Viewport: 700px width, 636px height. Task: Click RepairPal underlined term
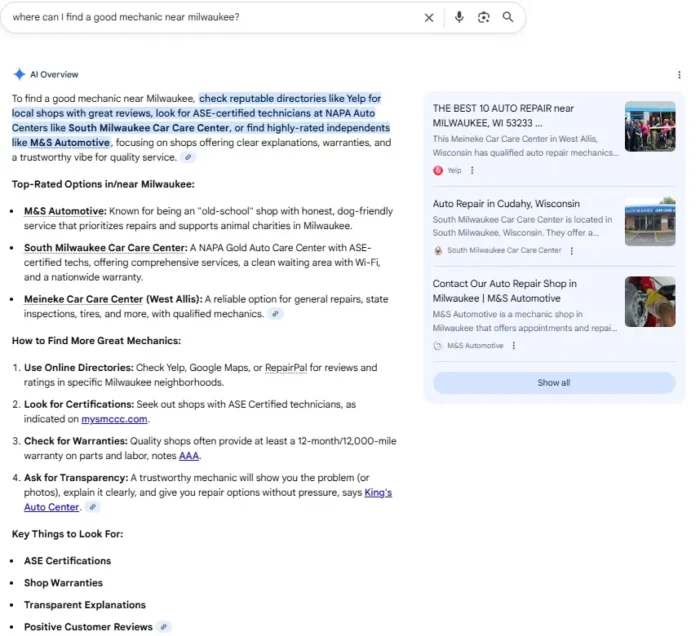[x=286, y=368]
